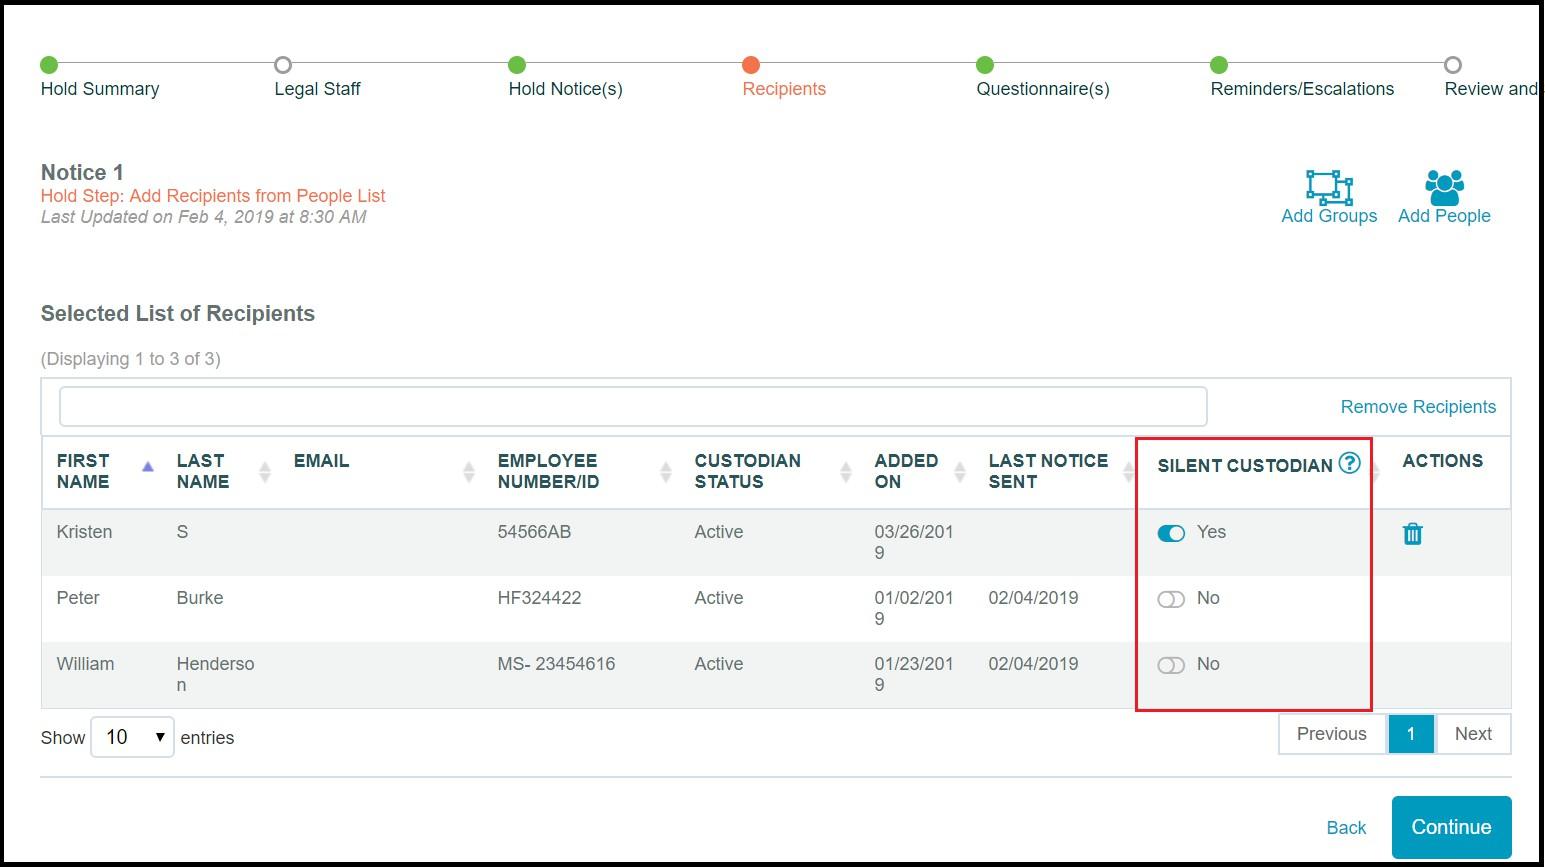Click employee ID HF324422
1545x867 pixels.
[539, 598]
